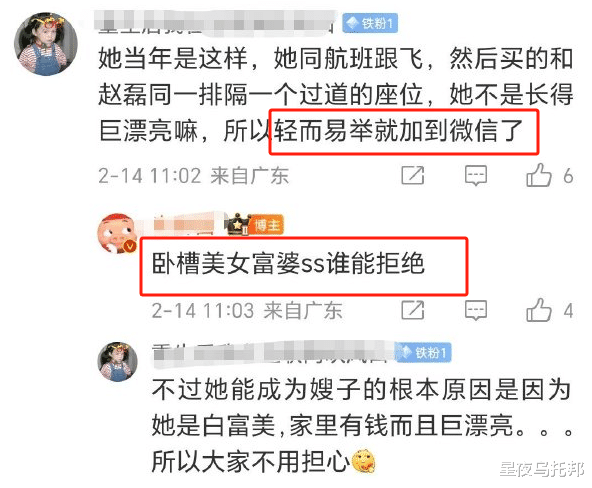Open the third commenter's small avatar
Viewport: 592px width, 488px height.
pyautogui.click(x=117, y=362)
